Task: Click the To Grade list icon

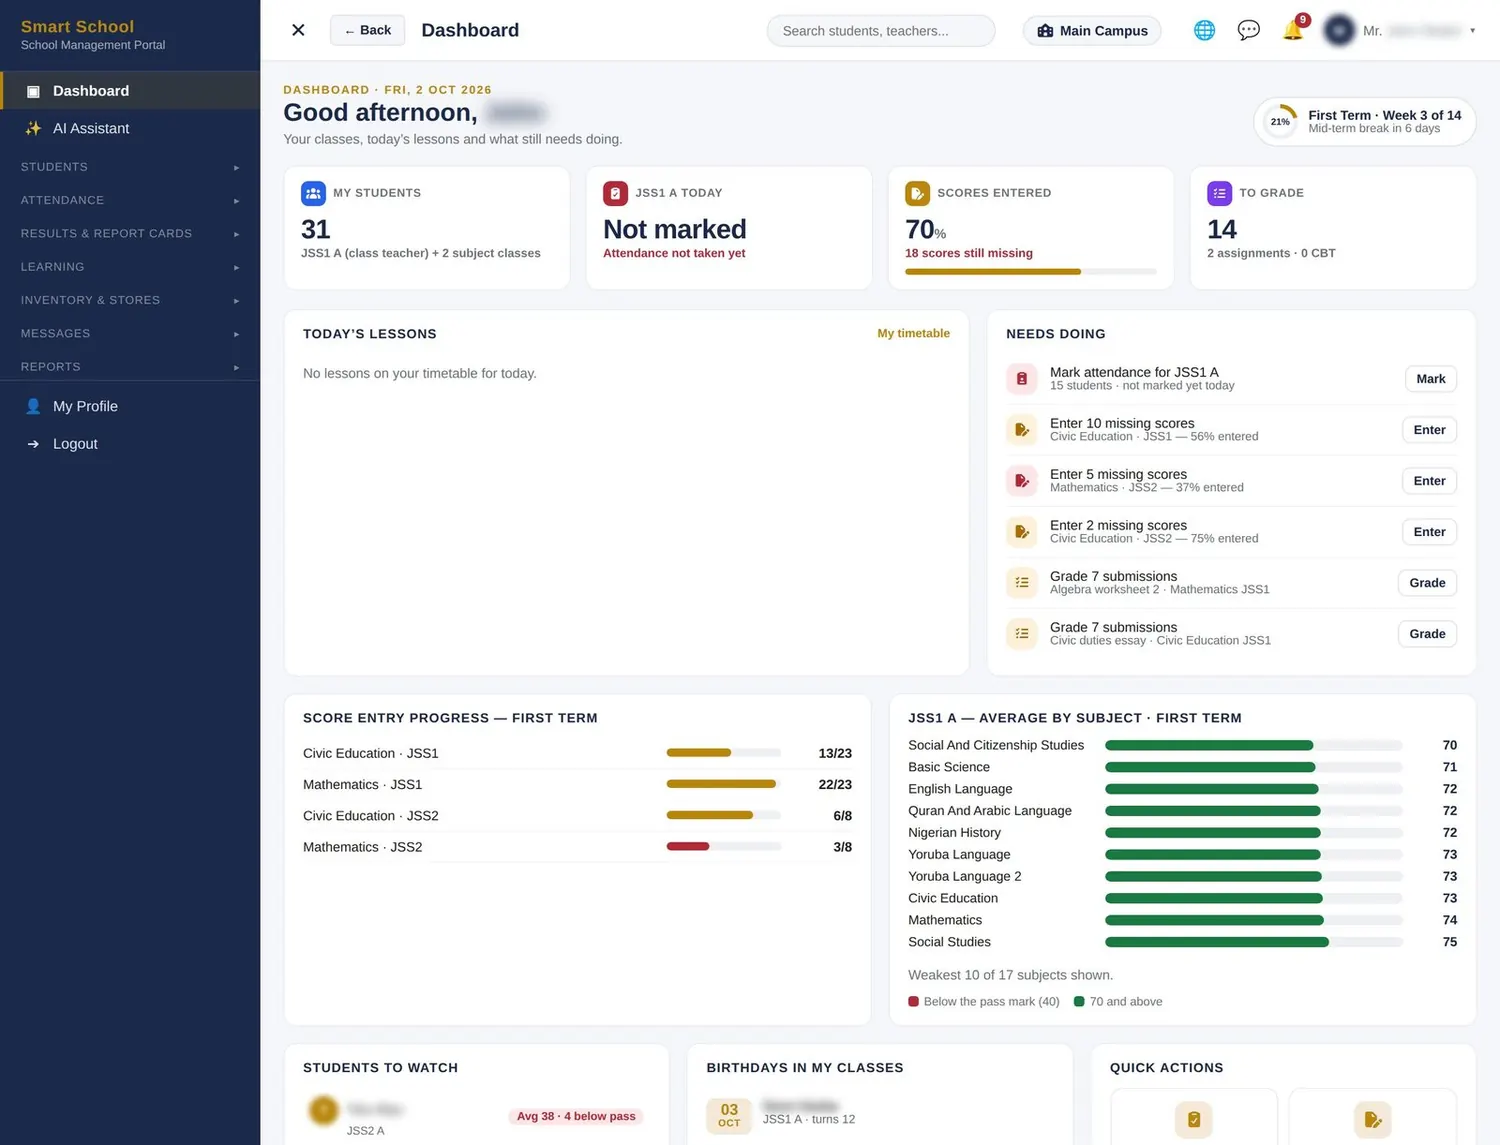Action: click(1219, 193)
